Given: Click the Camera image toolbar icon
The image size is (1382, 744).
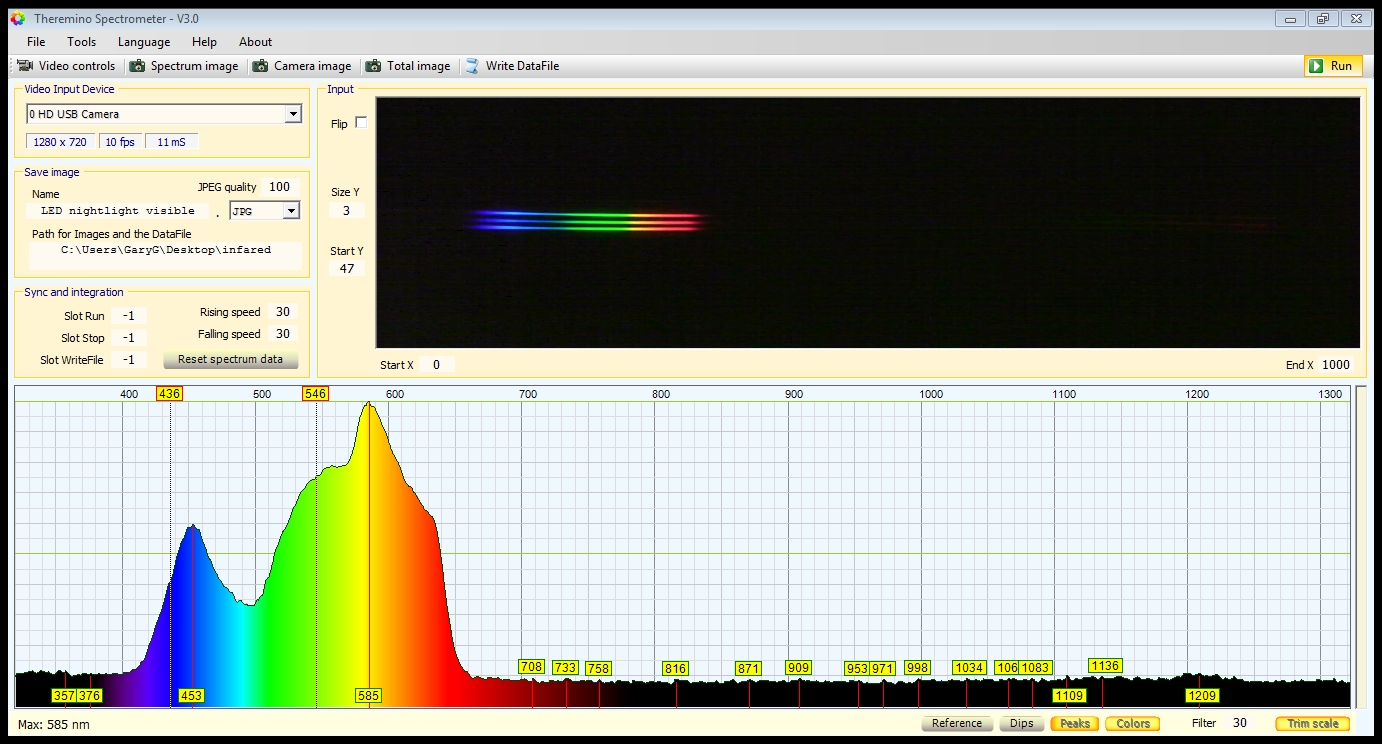Looking at the screenshot, I should coord(260,66).
